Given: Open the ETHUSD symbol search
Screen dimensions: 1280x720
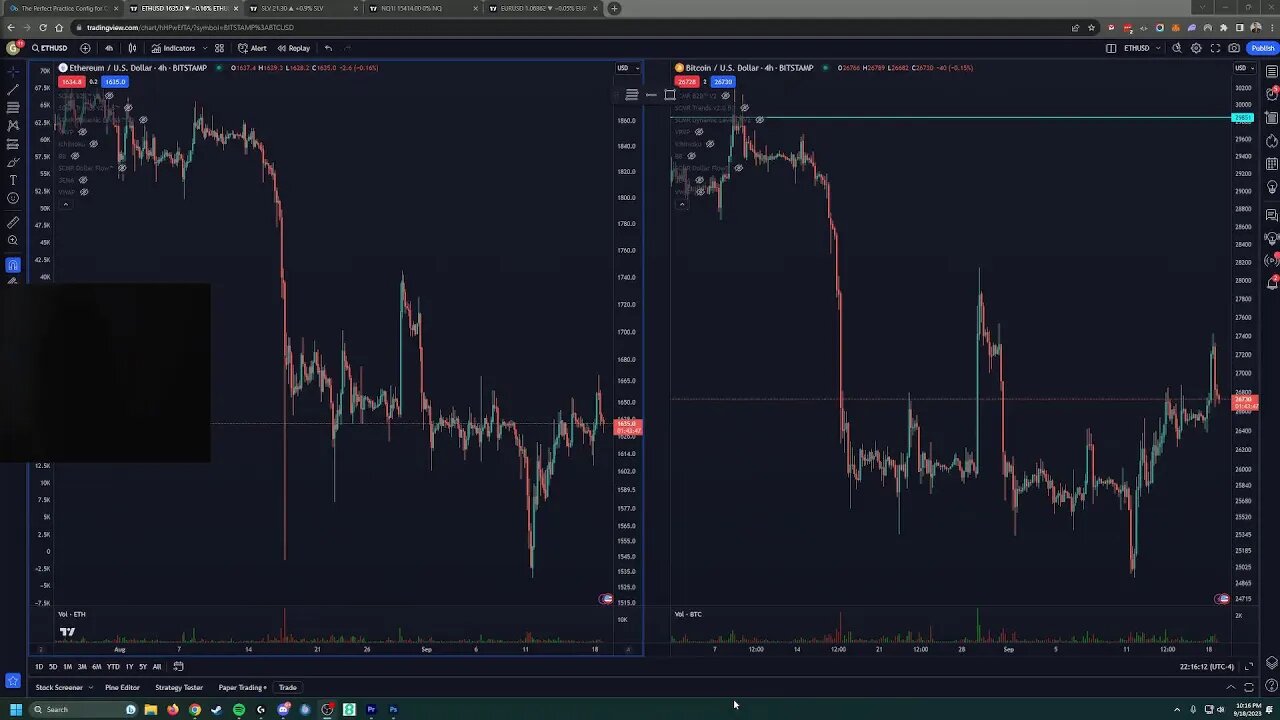Looking at the screenshot, I should click(x=49, y=48).
